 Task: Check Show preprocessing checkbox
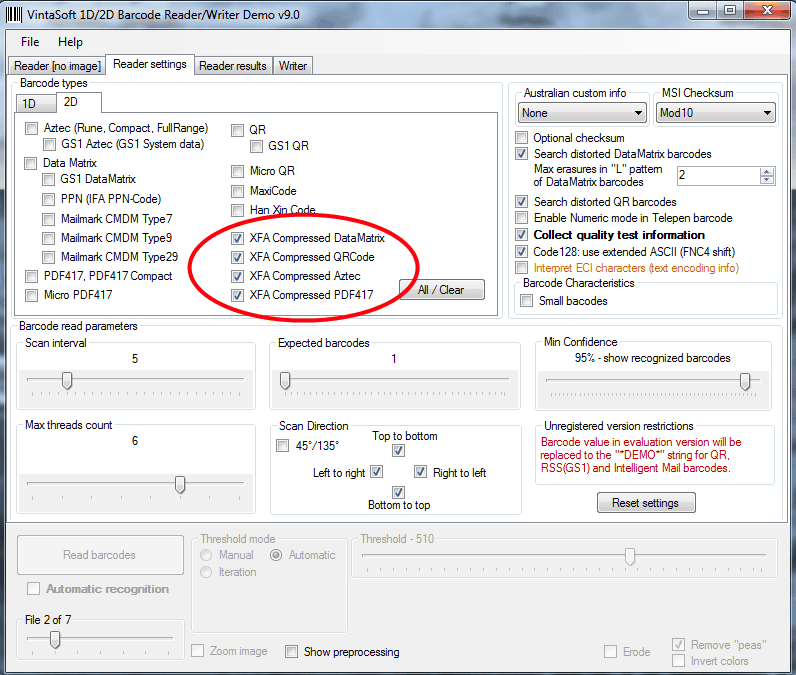291,652
